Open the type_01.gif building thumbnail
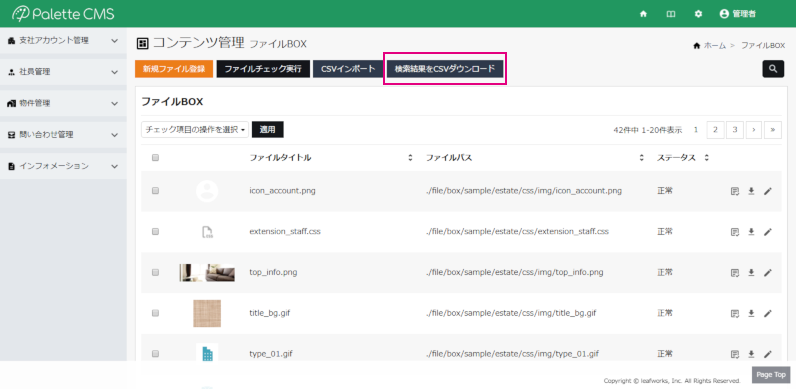 [x=207, y=353]
